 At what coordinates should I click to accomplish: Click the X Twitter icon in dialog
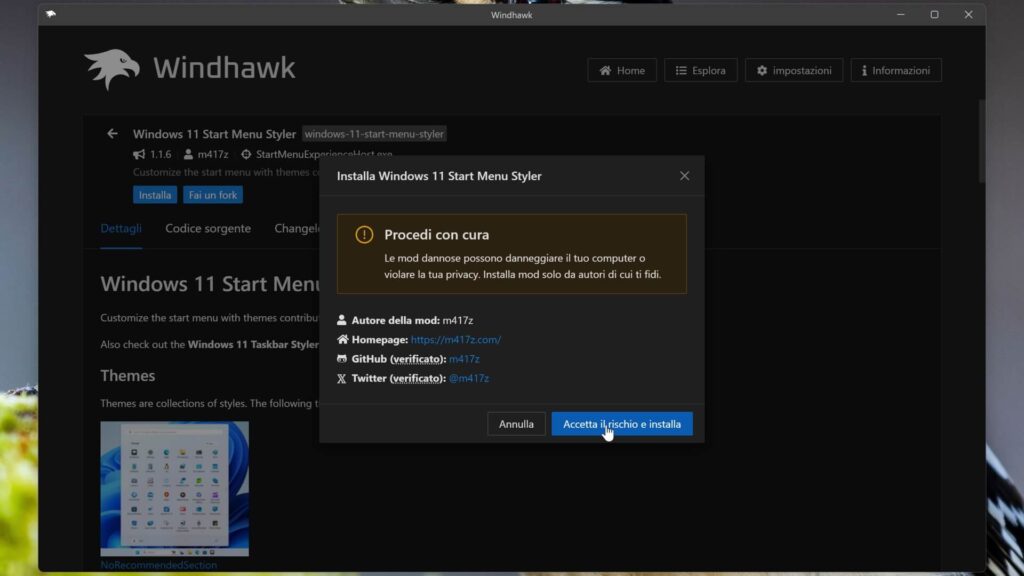pos(342,378)
